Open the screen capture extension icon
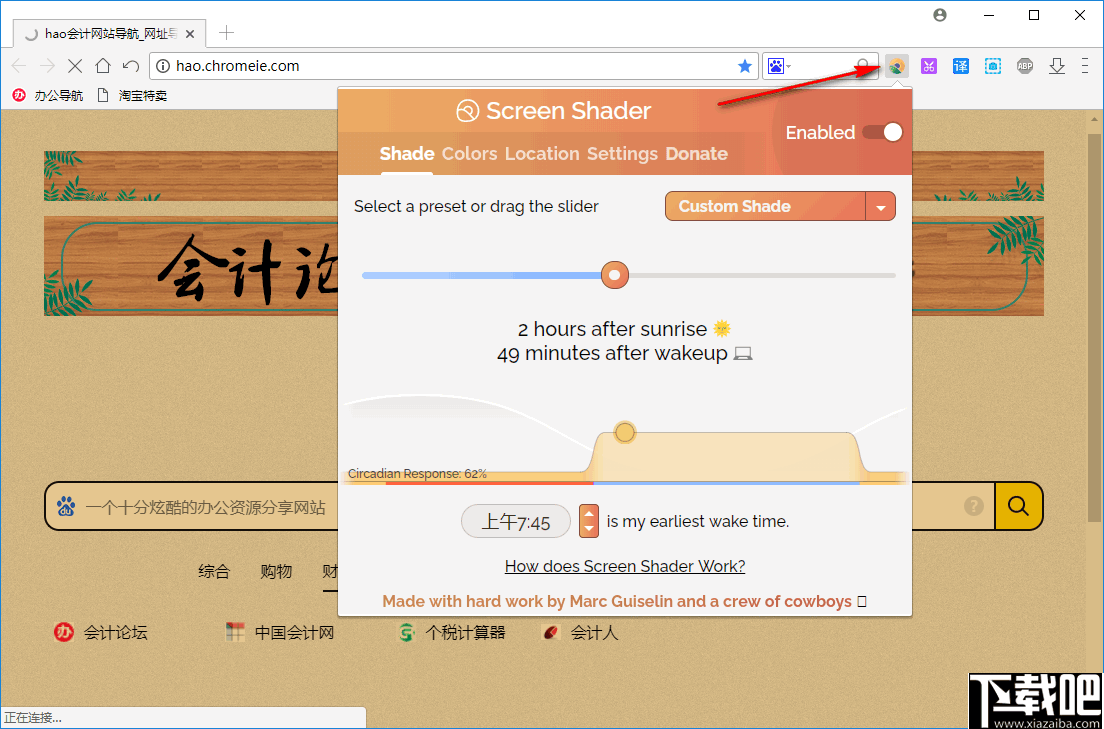 click(x=993, y=65)
